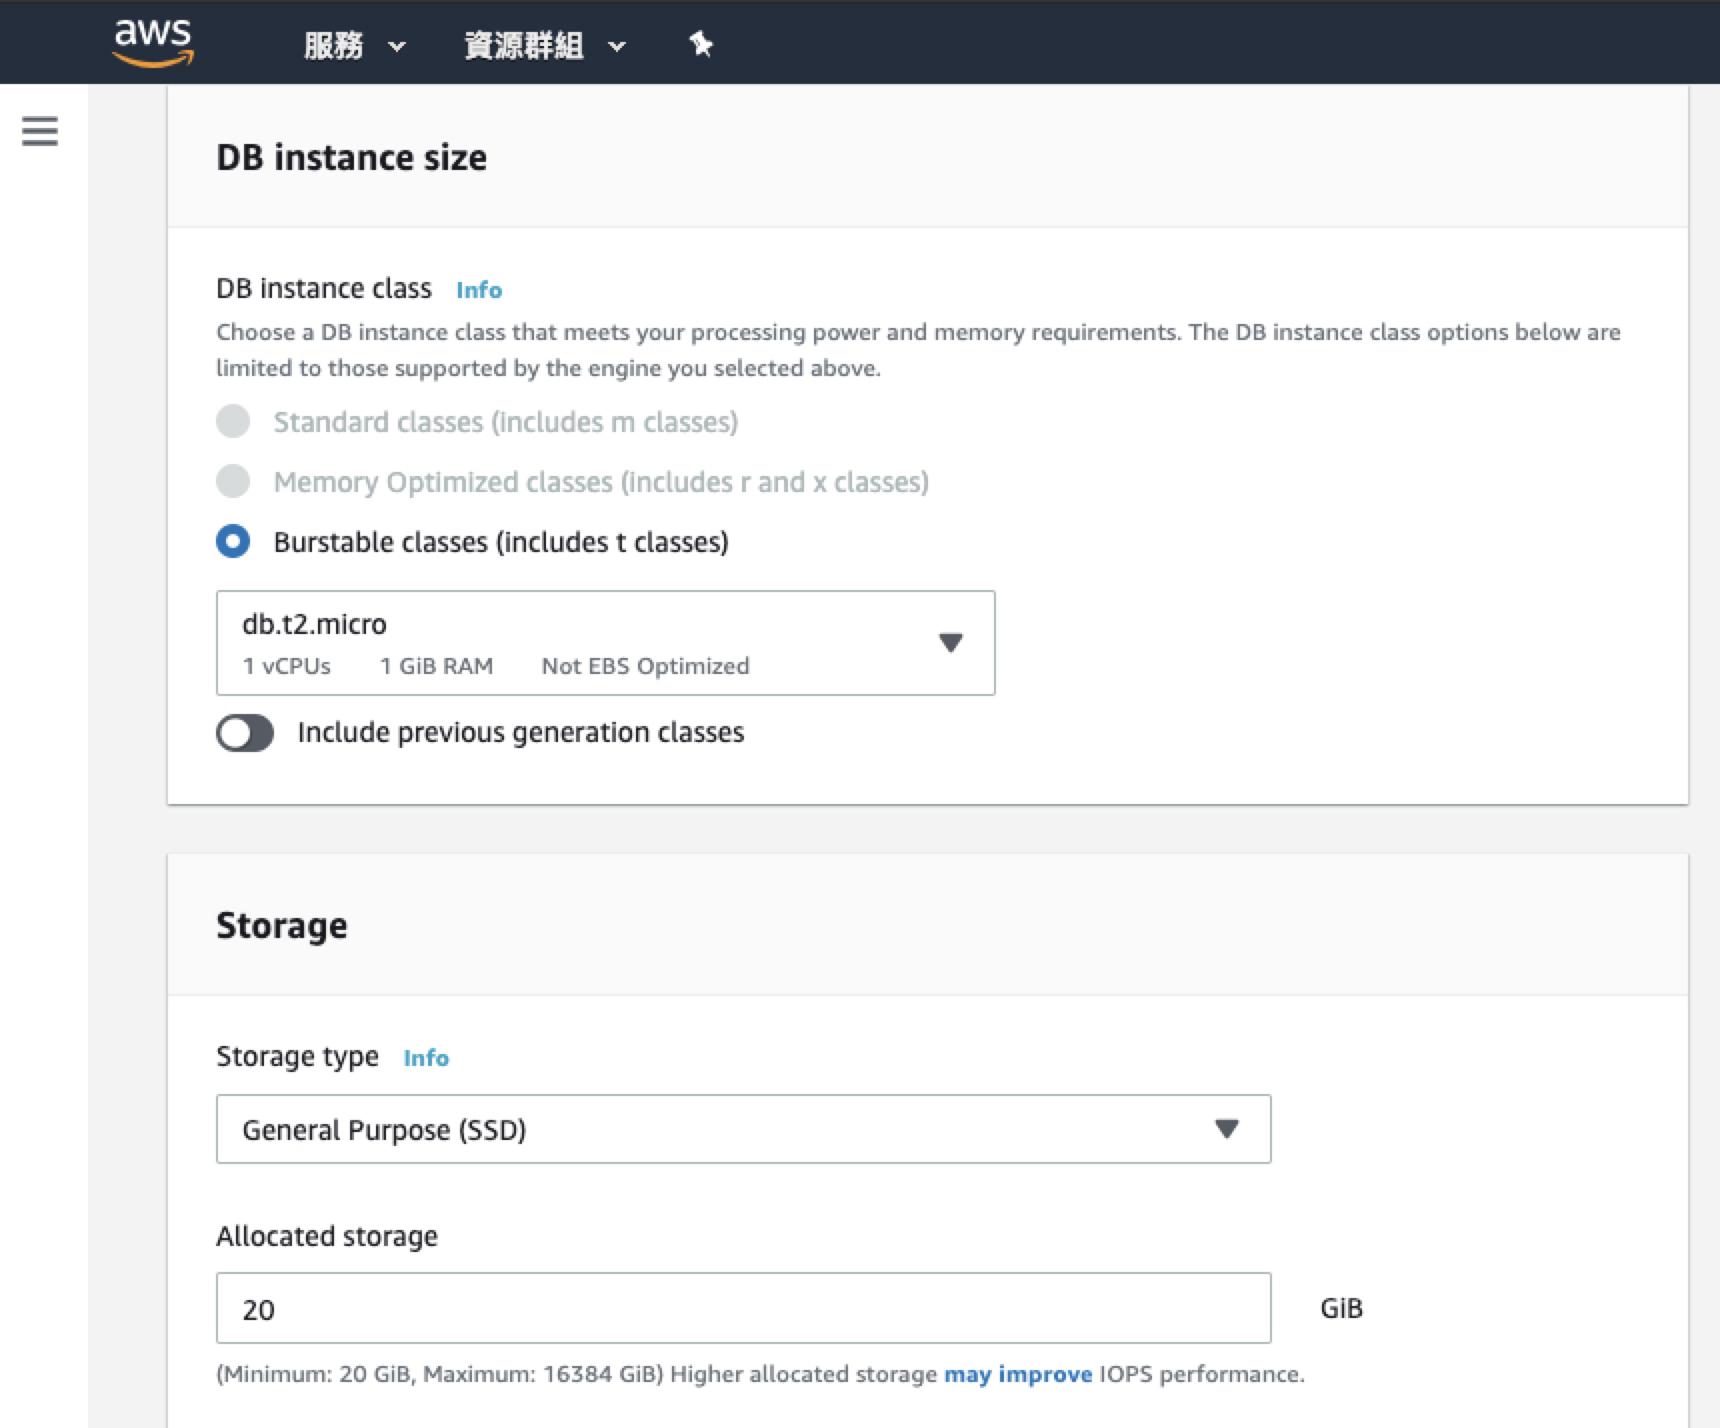Open Info link beside Storage type
The height and width of the screenshot is (1428, 1720).
pos(426,1058)
